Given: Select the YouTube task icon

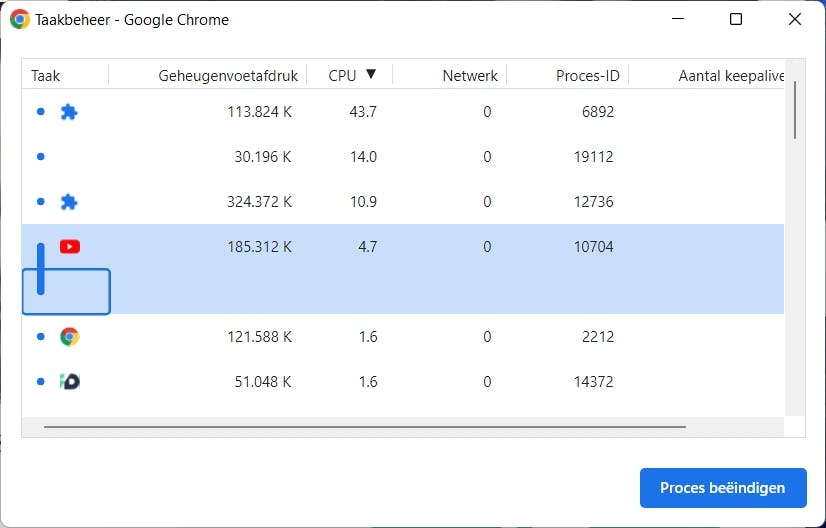Looking at the screenshot, I should [70, 247].
